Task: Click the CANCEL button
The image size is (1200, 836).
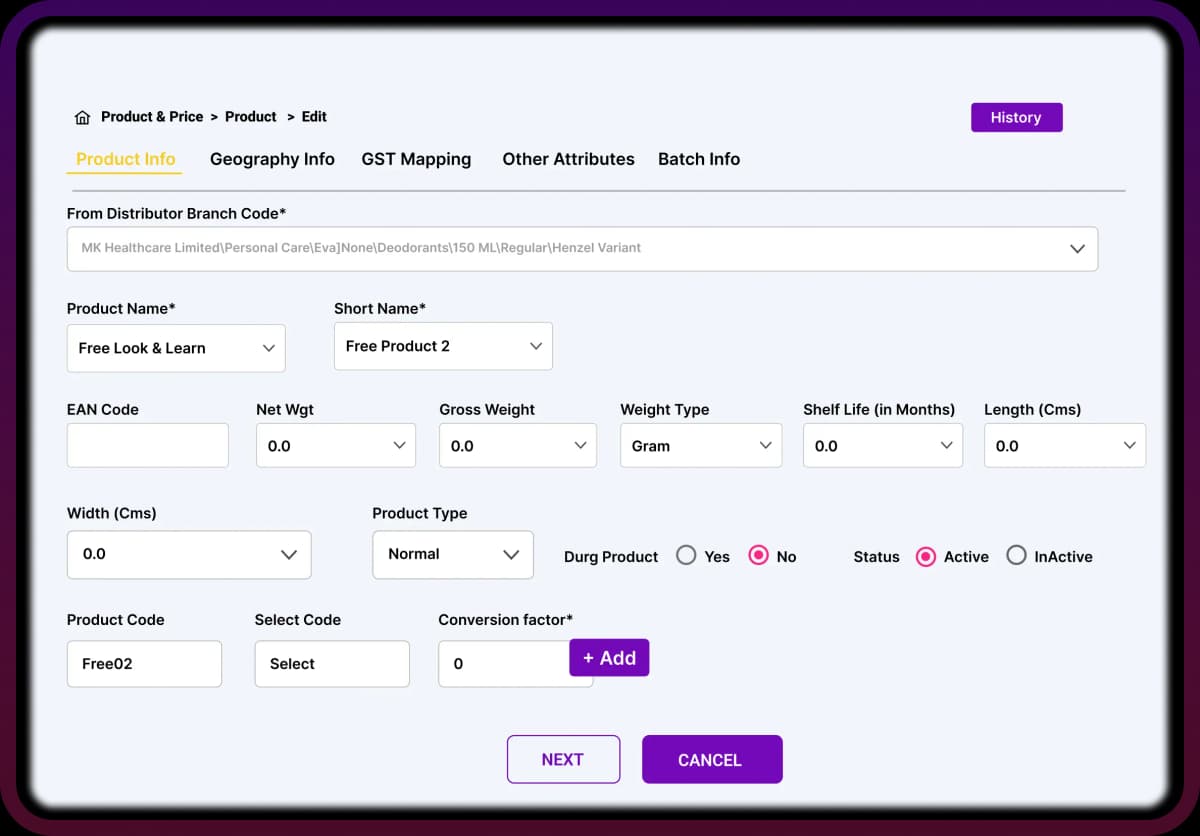Action: coord(711,760)
